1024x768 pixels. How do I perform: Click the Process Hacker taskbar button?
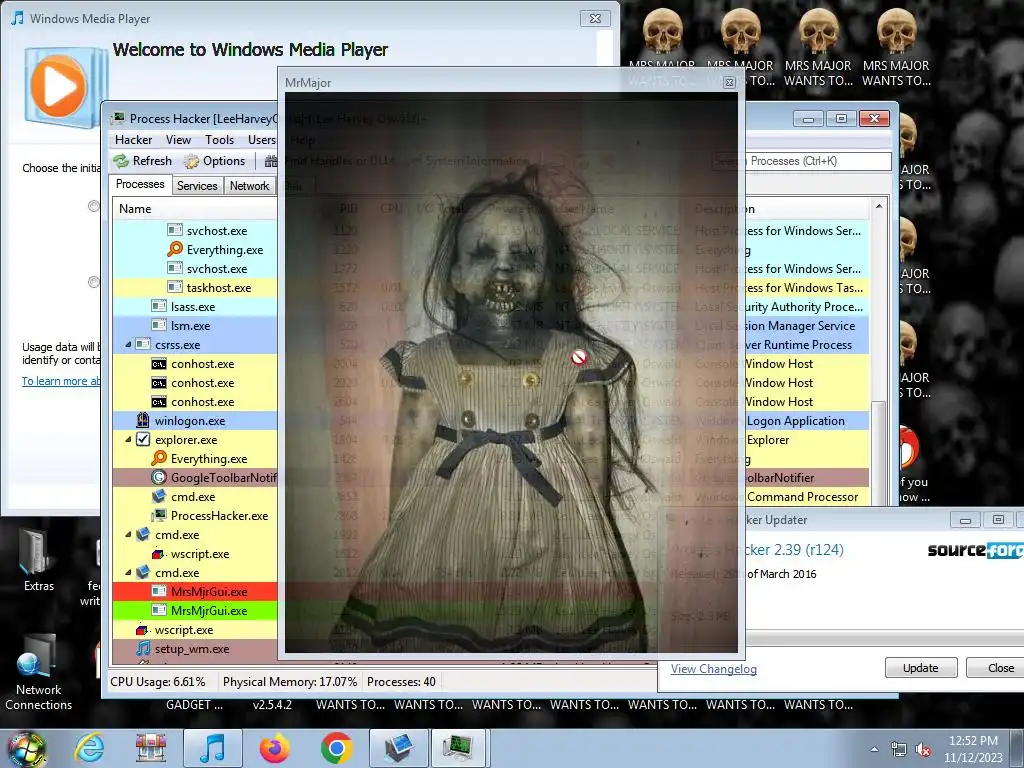pos(460,748)
